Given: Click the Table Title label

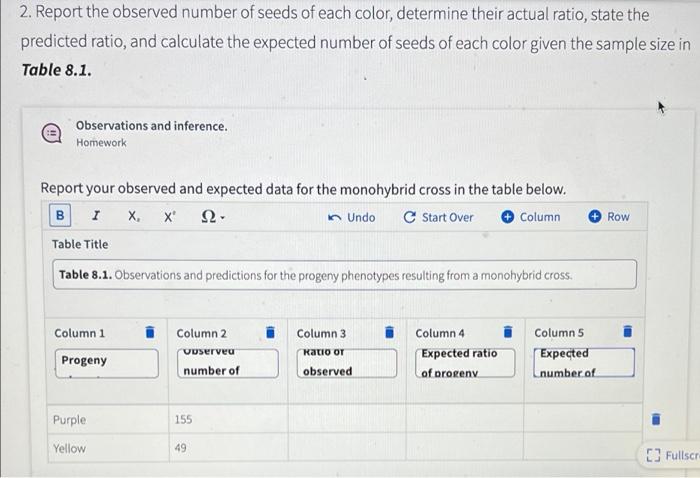Looking at the screenshot, I should (80, 244).
